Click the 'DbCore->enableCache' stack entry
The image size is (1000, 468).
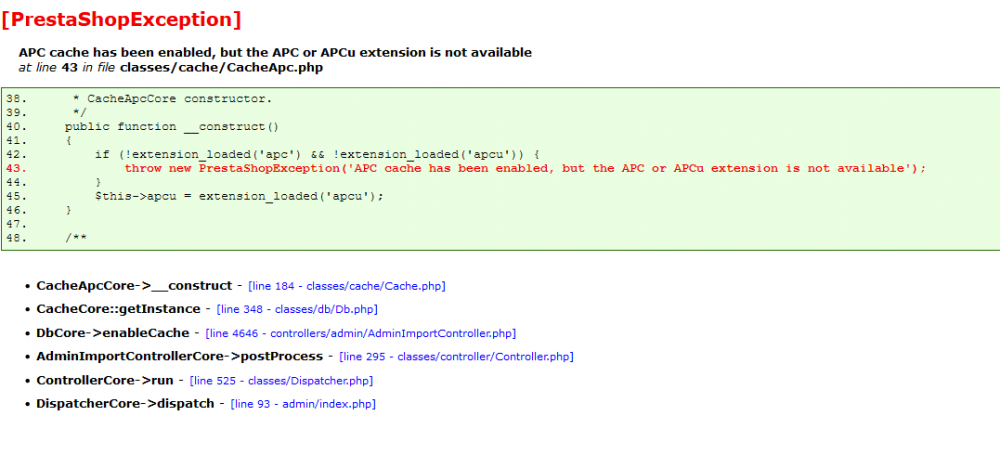pos(113,333)
